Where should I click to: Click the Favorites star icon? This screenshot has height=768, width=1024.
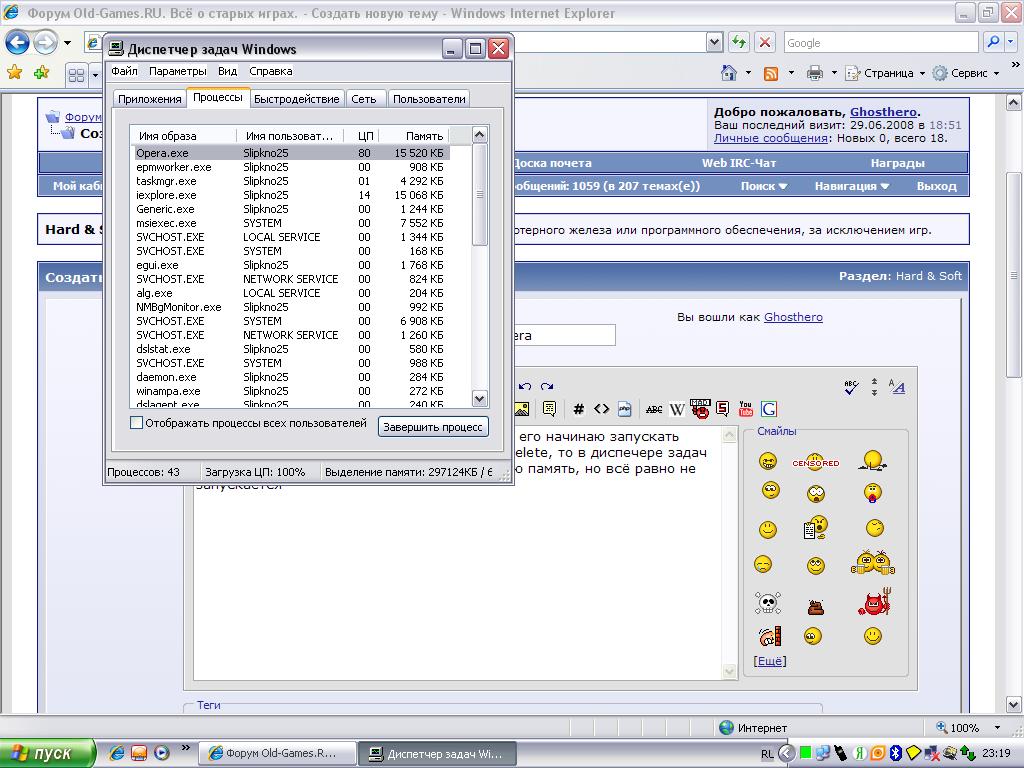(14, 73)
